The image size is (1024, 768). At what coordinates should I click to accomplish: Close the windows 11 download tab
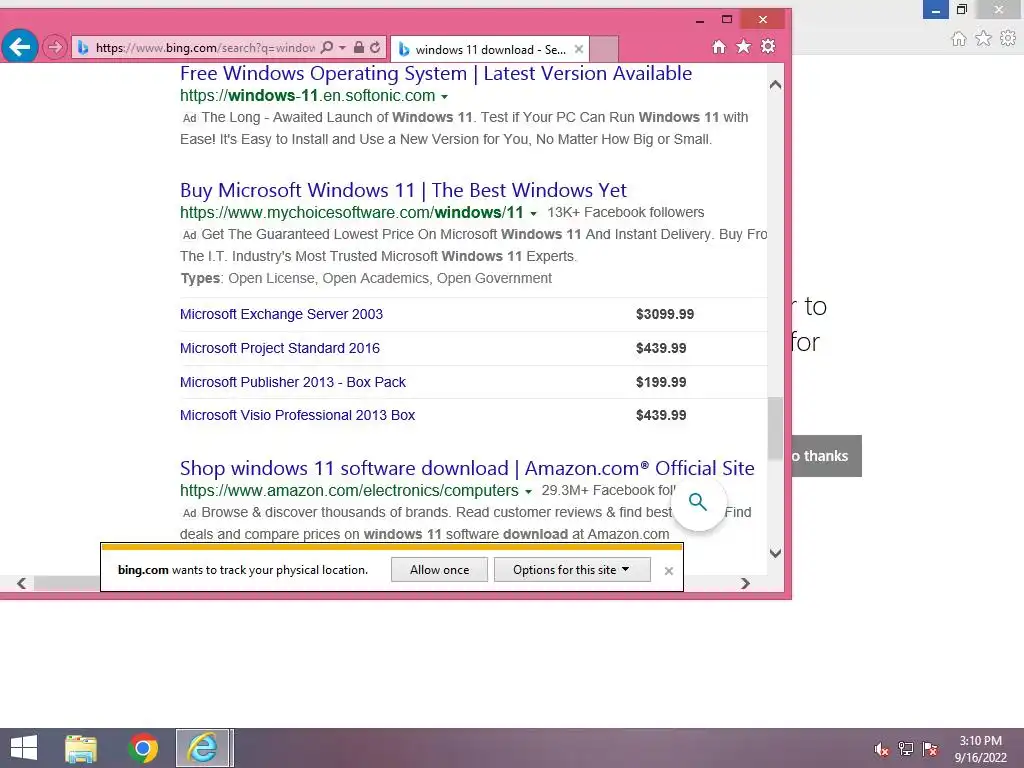click(x=579, y=49)
